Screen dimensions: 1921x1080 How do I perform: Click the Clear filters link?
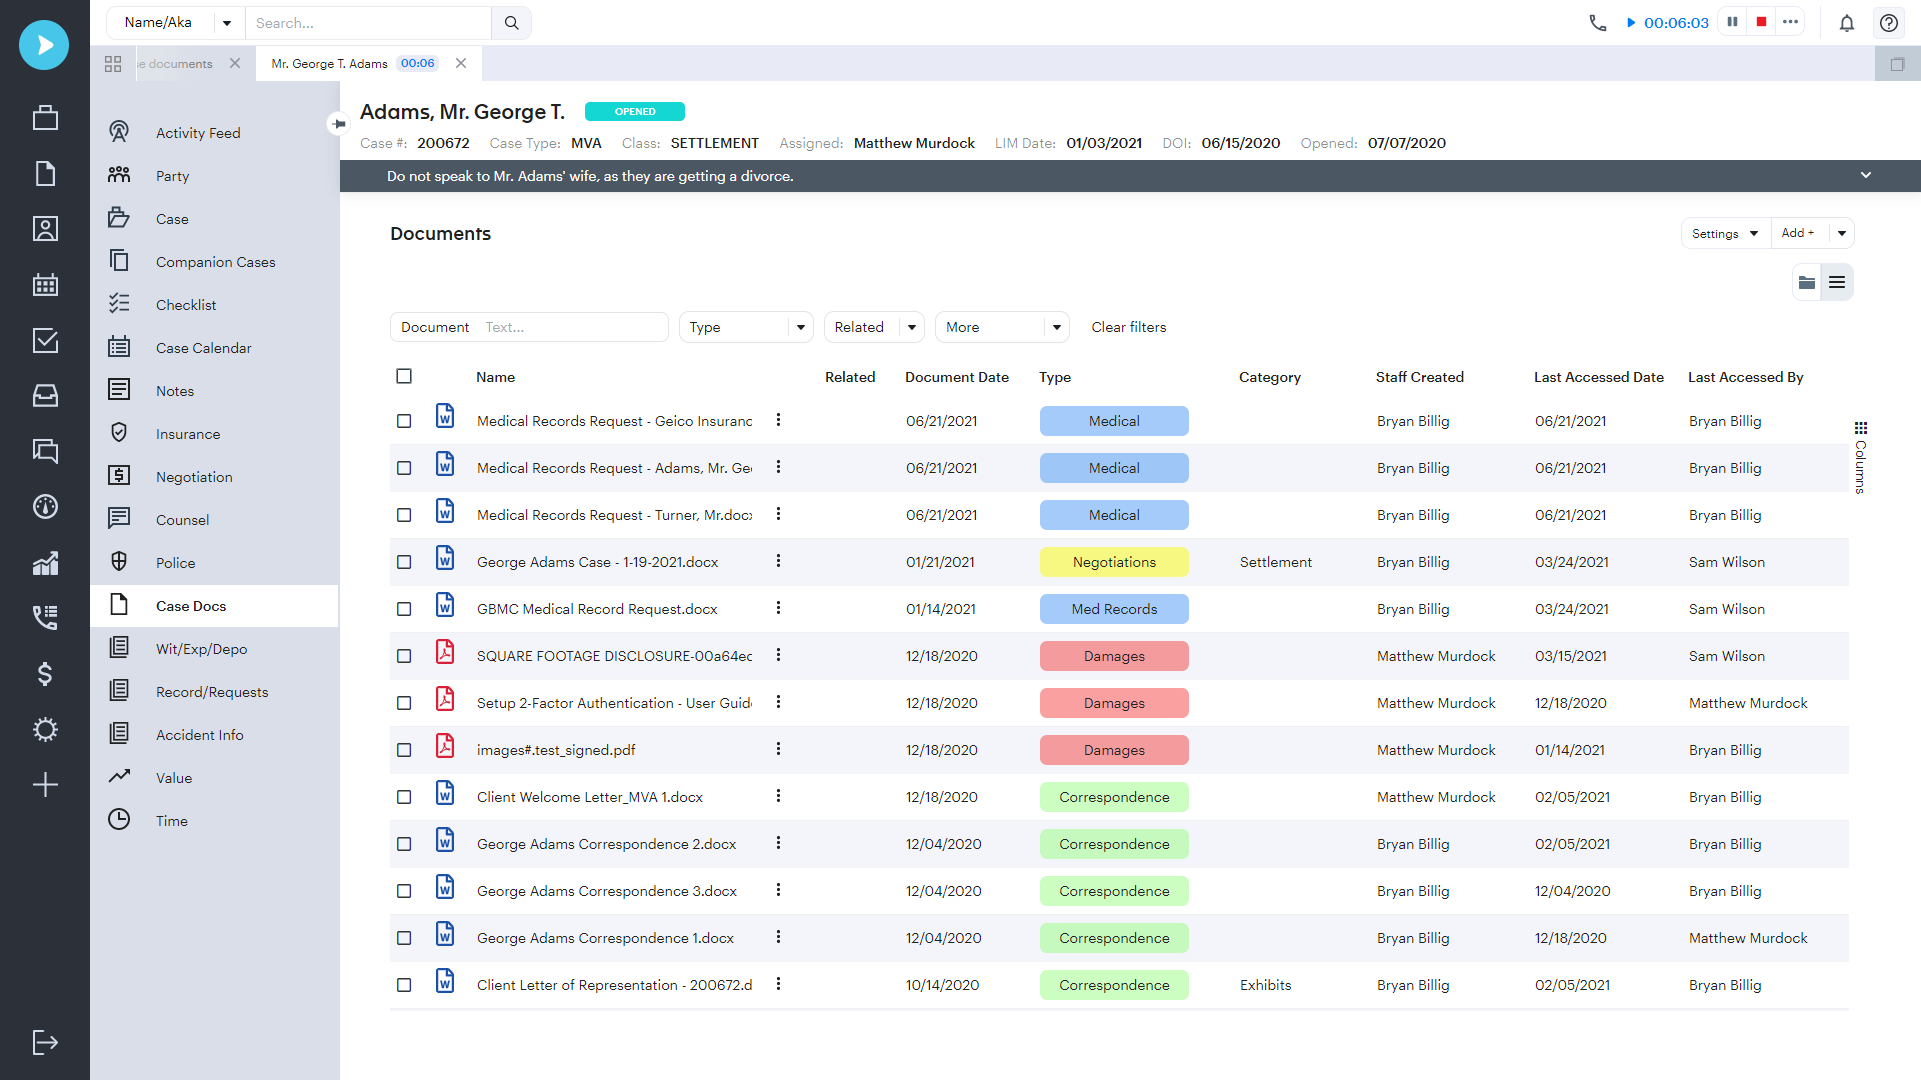tap(1128, 327)
